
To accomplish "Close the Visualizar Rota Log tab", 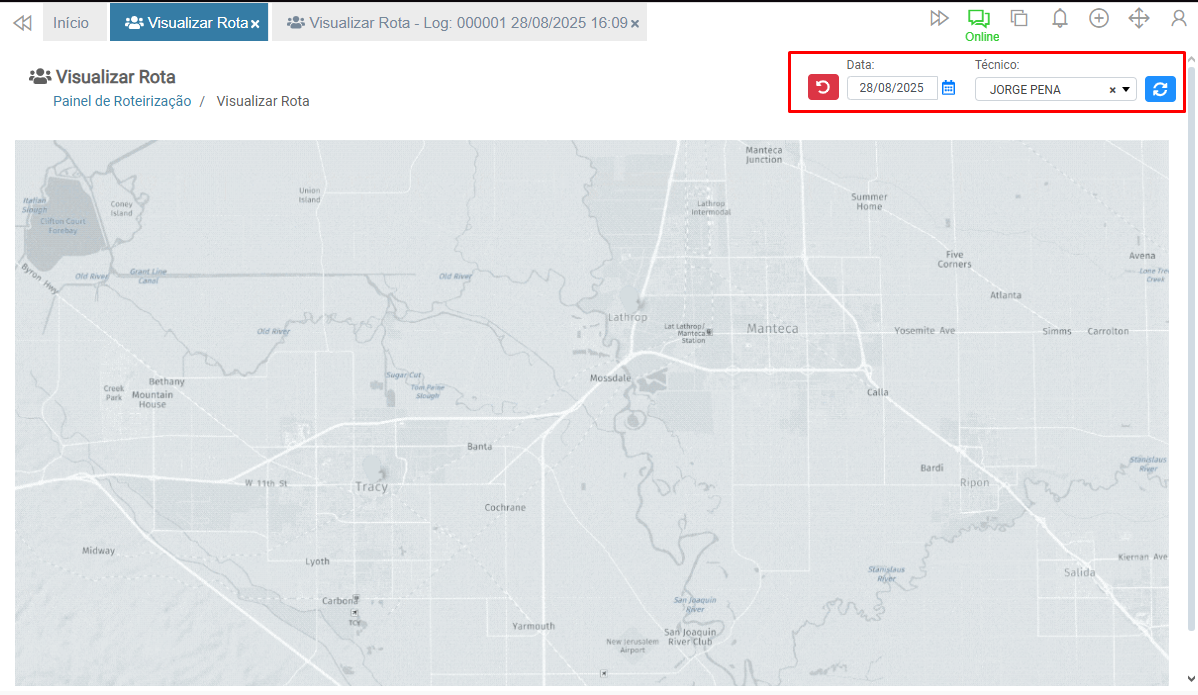I will (x=635, y=23).
